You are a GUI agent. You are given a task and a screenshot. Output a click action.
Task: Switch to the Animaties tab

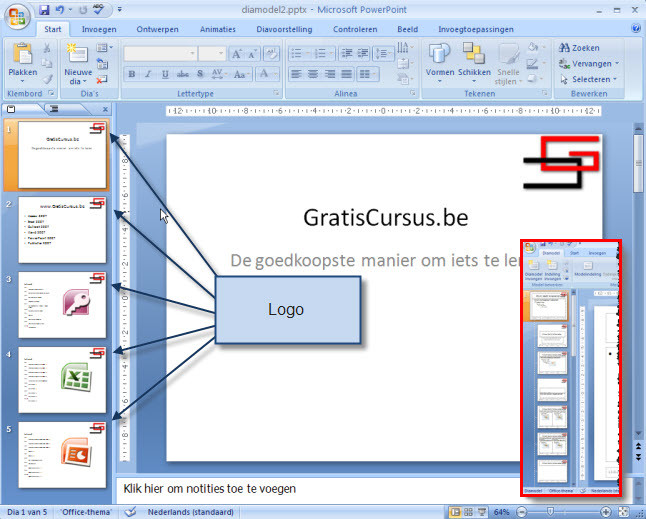click(x=218, y=29)
